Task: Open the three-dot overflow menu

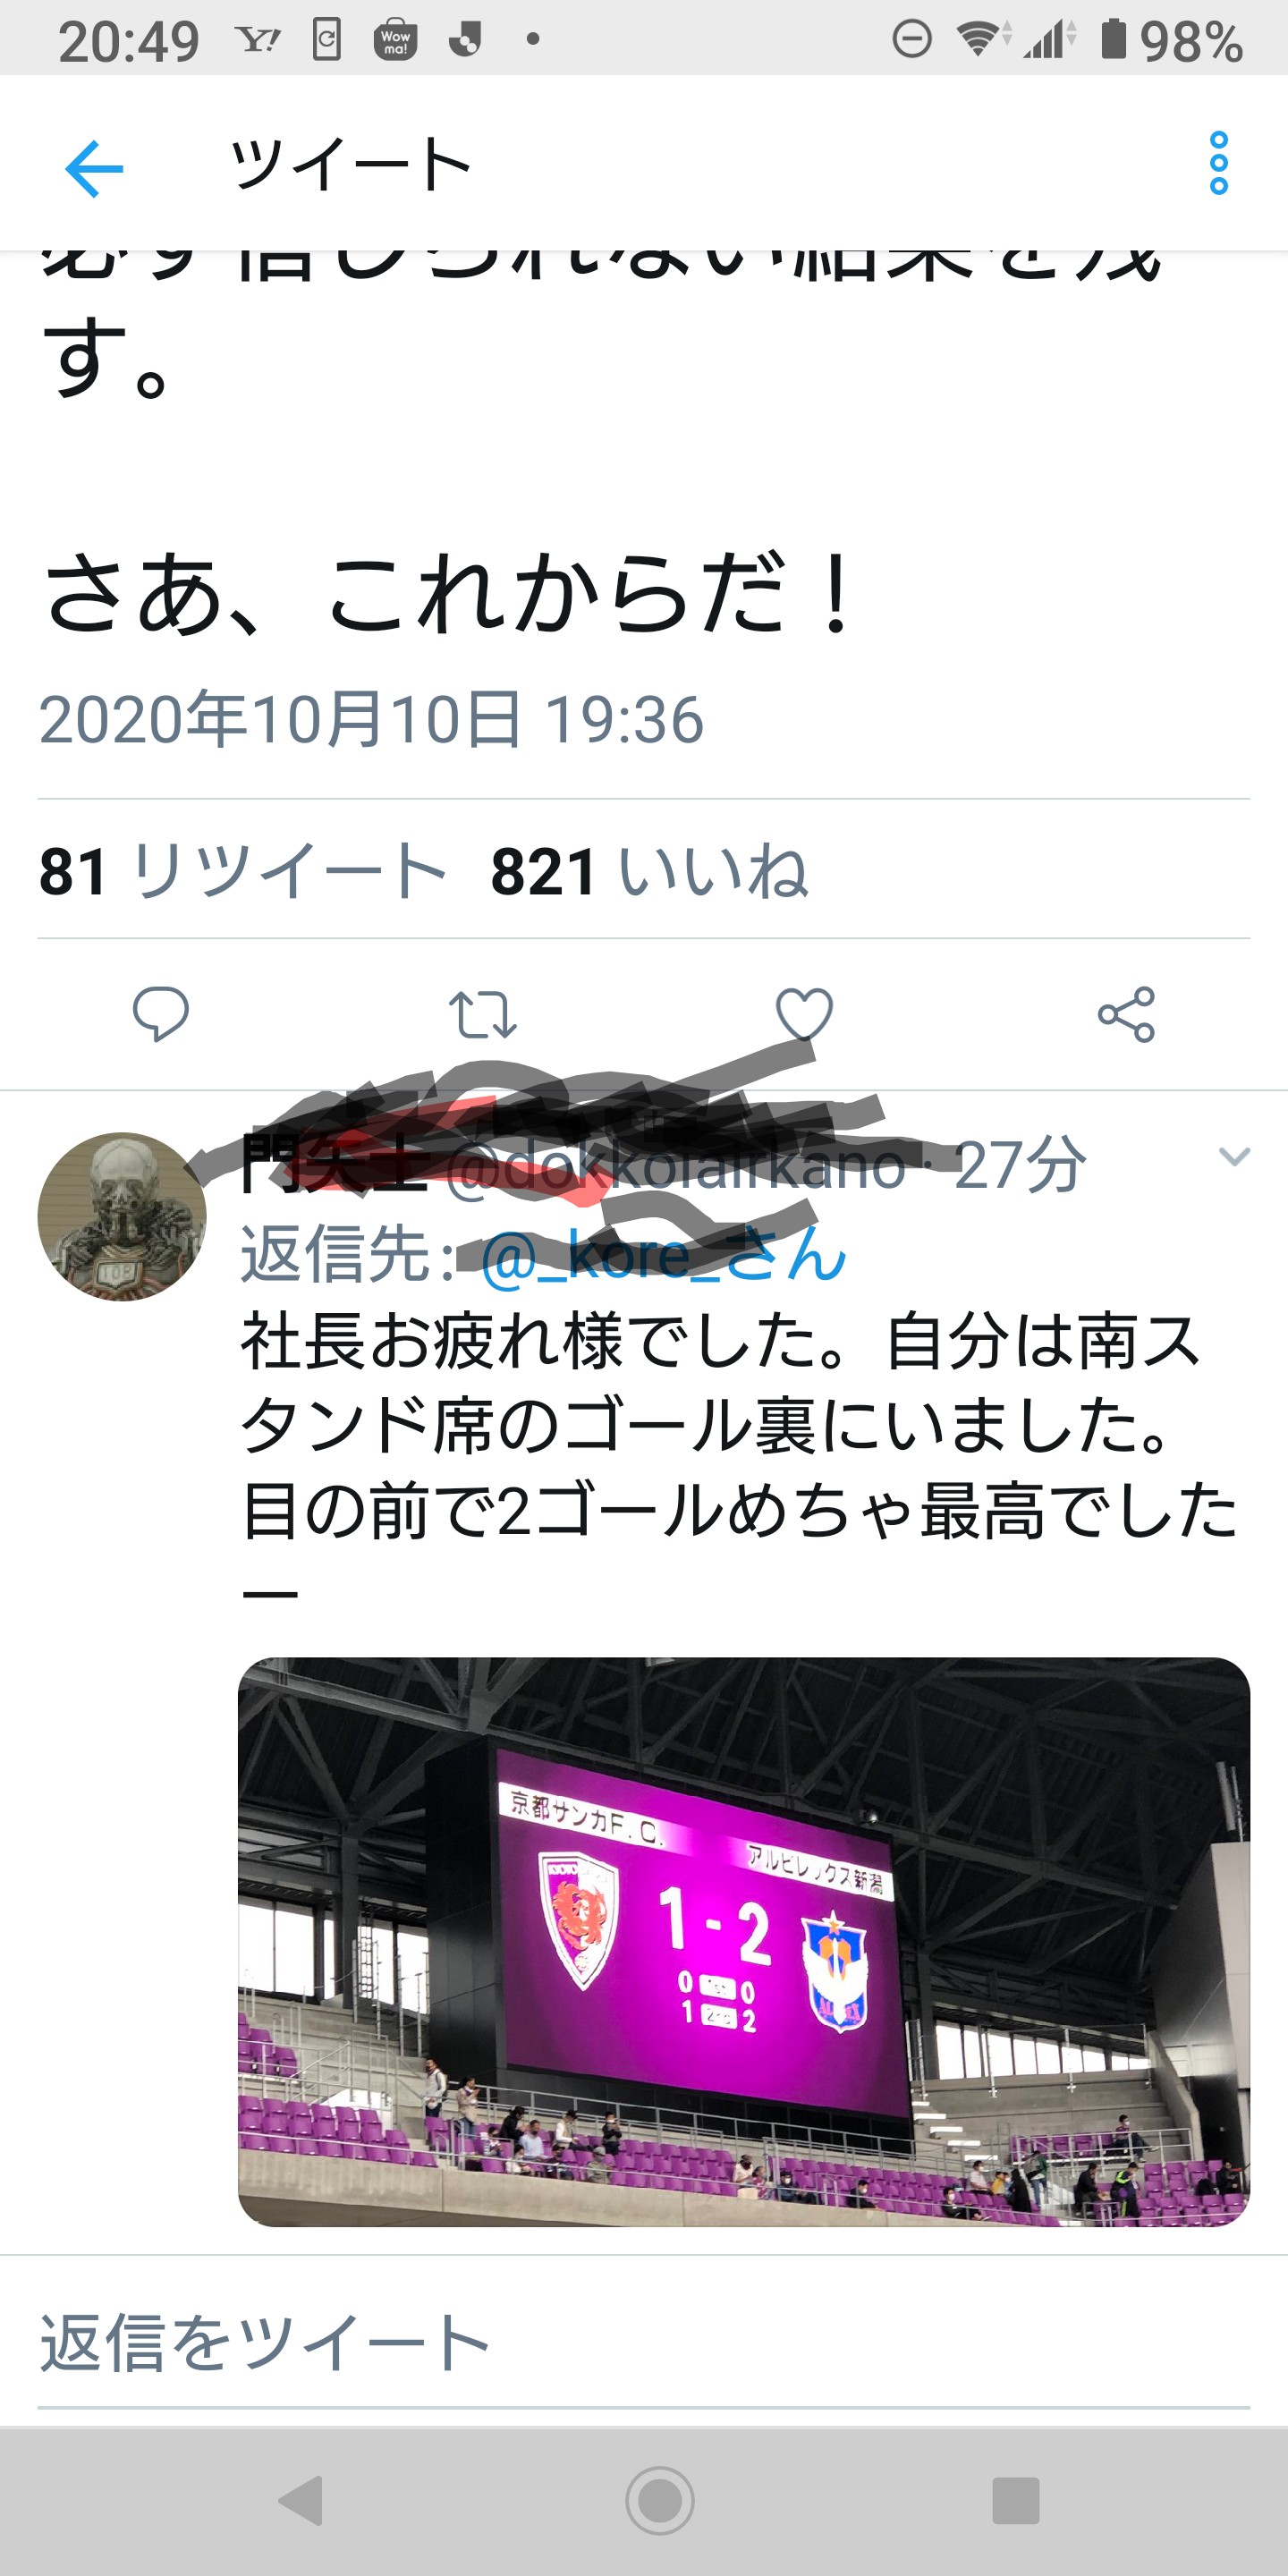Action: [1218, 163]
